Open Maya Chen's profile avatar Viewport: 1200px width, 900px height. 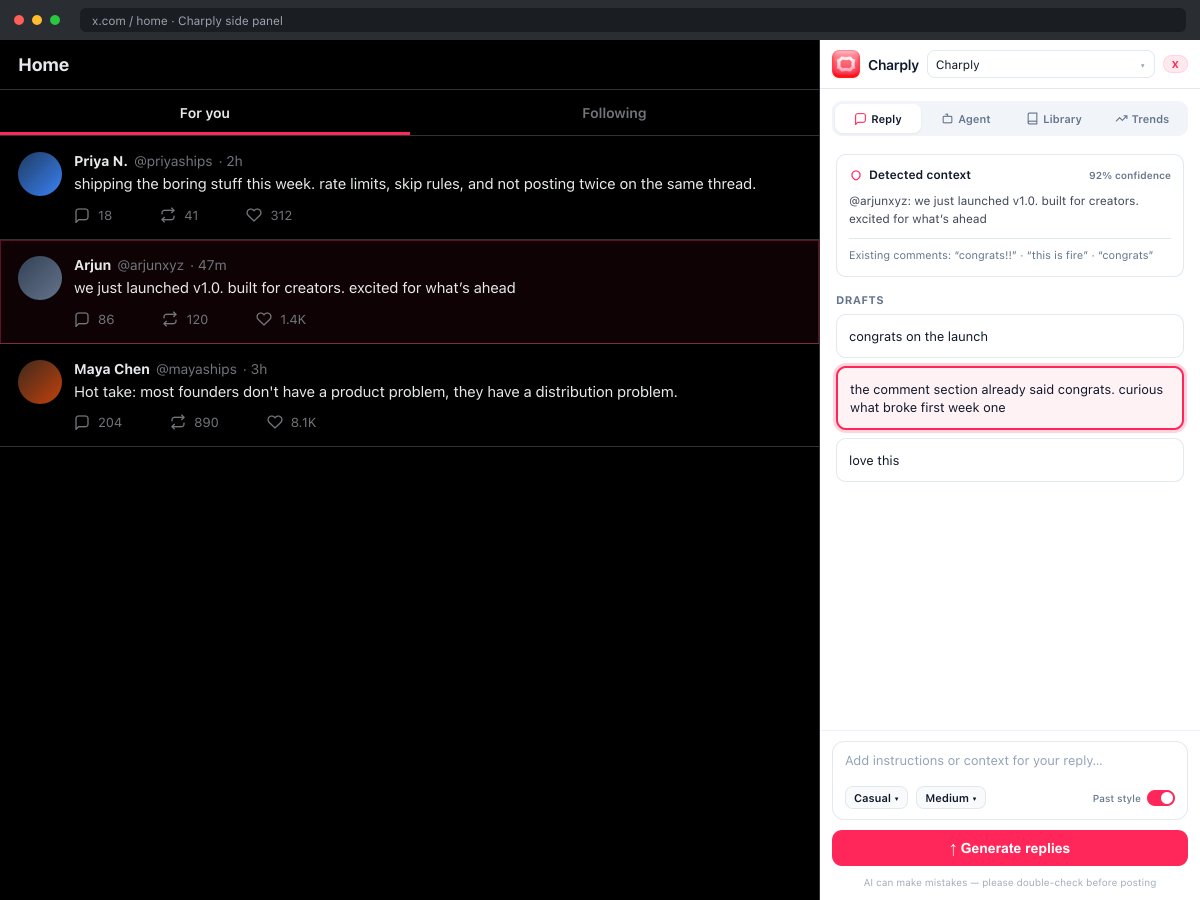[40, 382]
